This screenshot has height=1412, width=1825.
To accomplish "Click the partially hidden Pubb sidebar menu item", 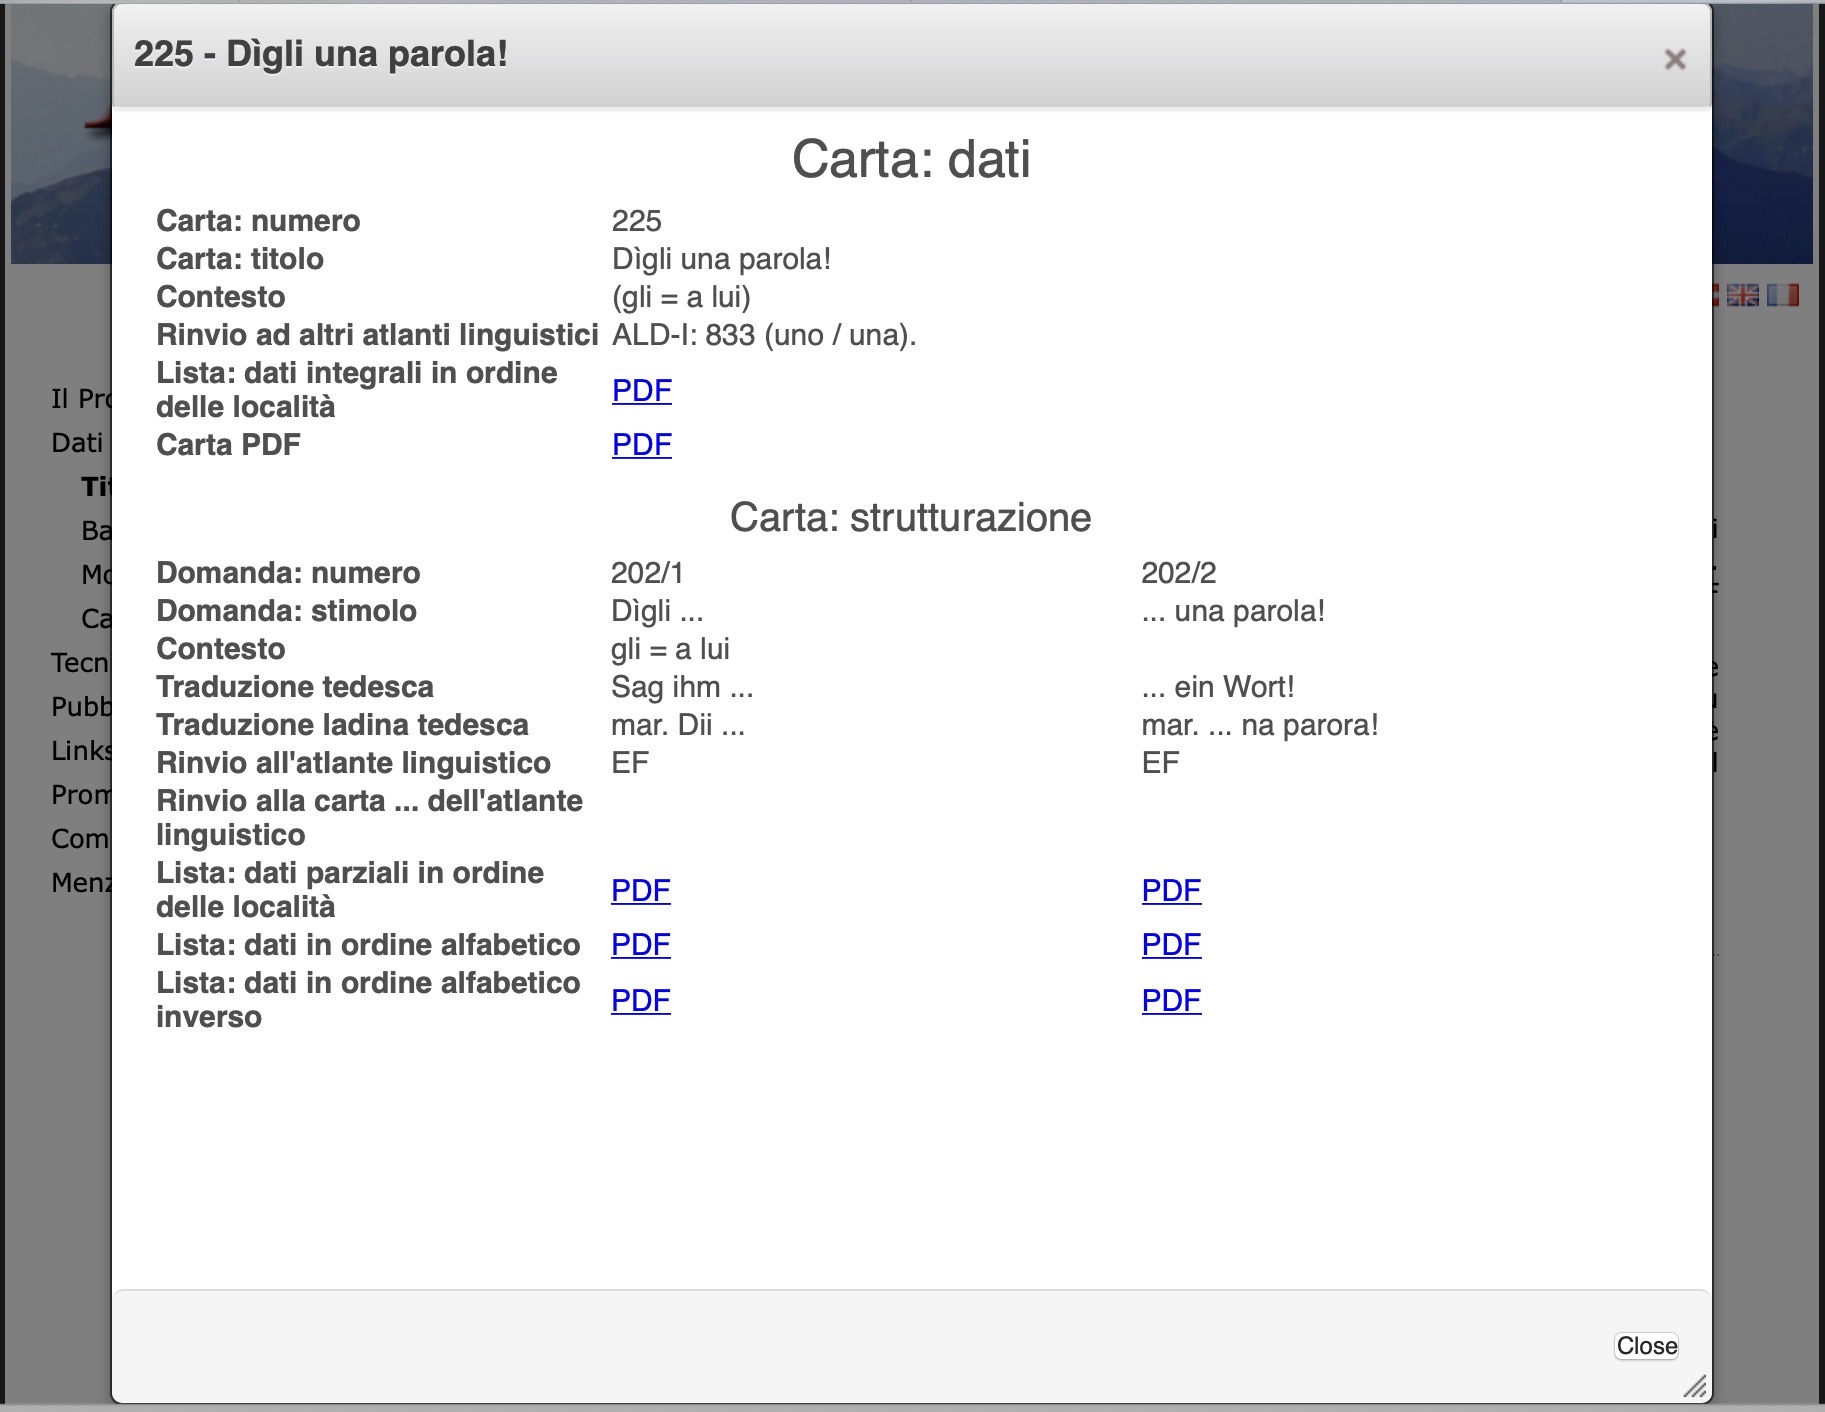I will [80, 707].
